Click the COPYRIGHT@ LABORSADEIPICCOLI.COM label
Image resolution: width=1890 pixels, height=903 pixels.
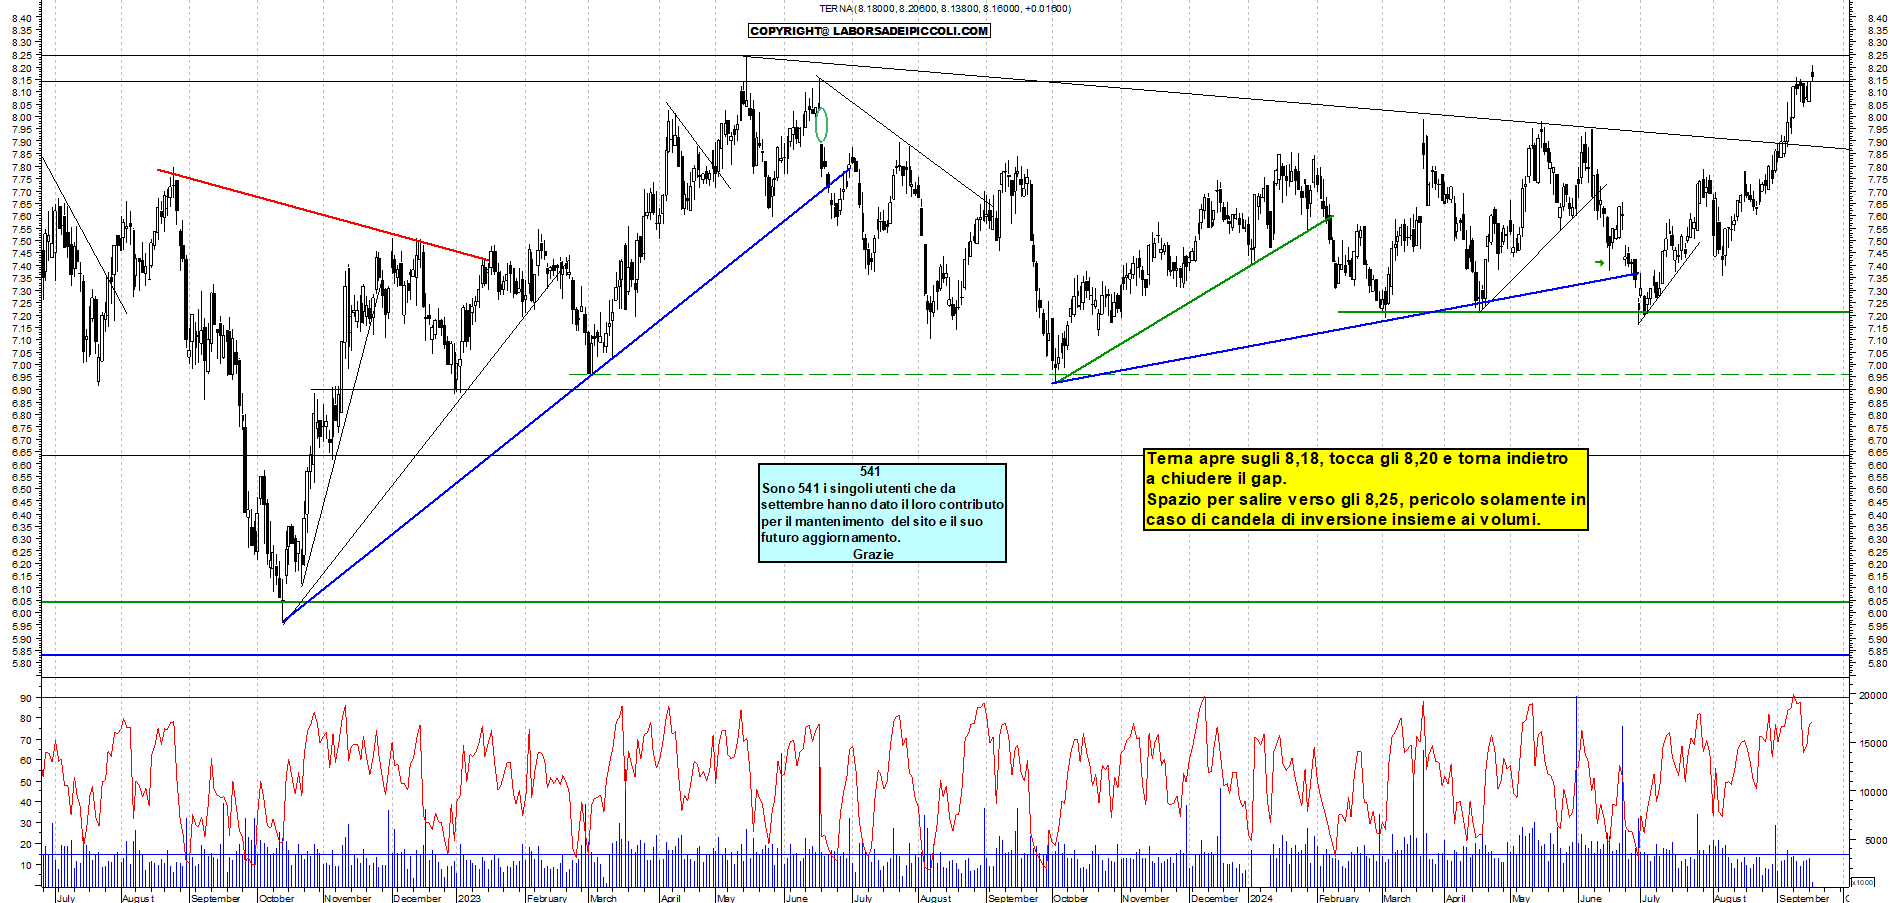869,31
